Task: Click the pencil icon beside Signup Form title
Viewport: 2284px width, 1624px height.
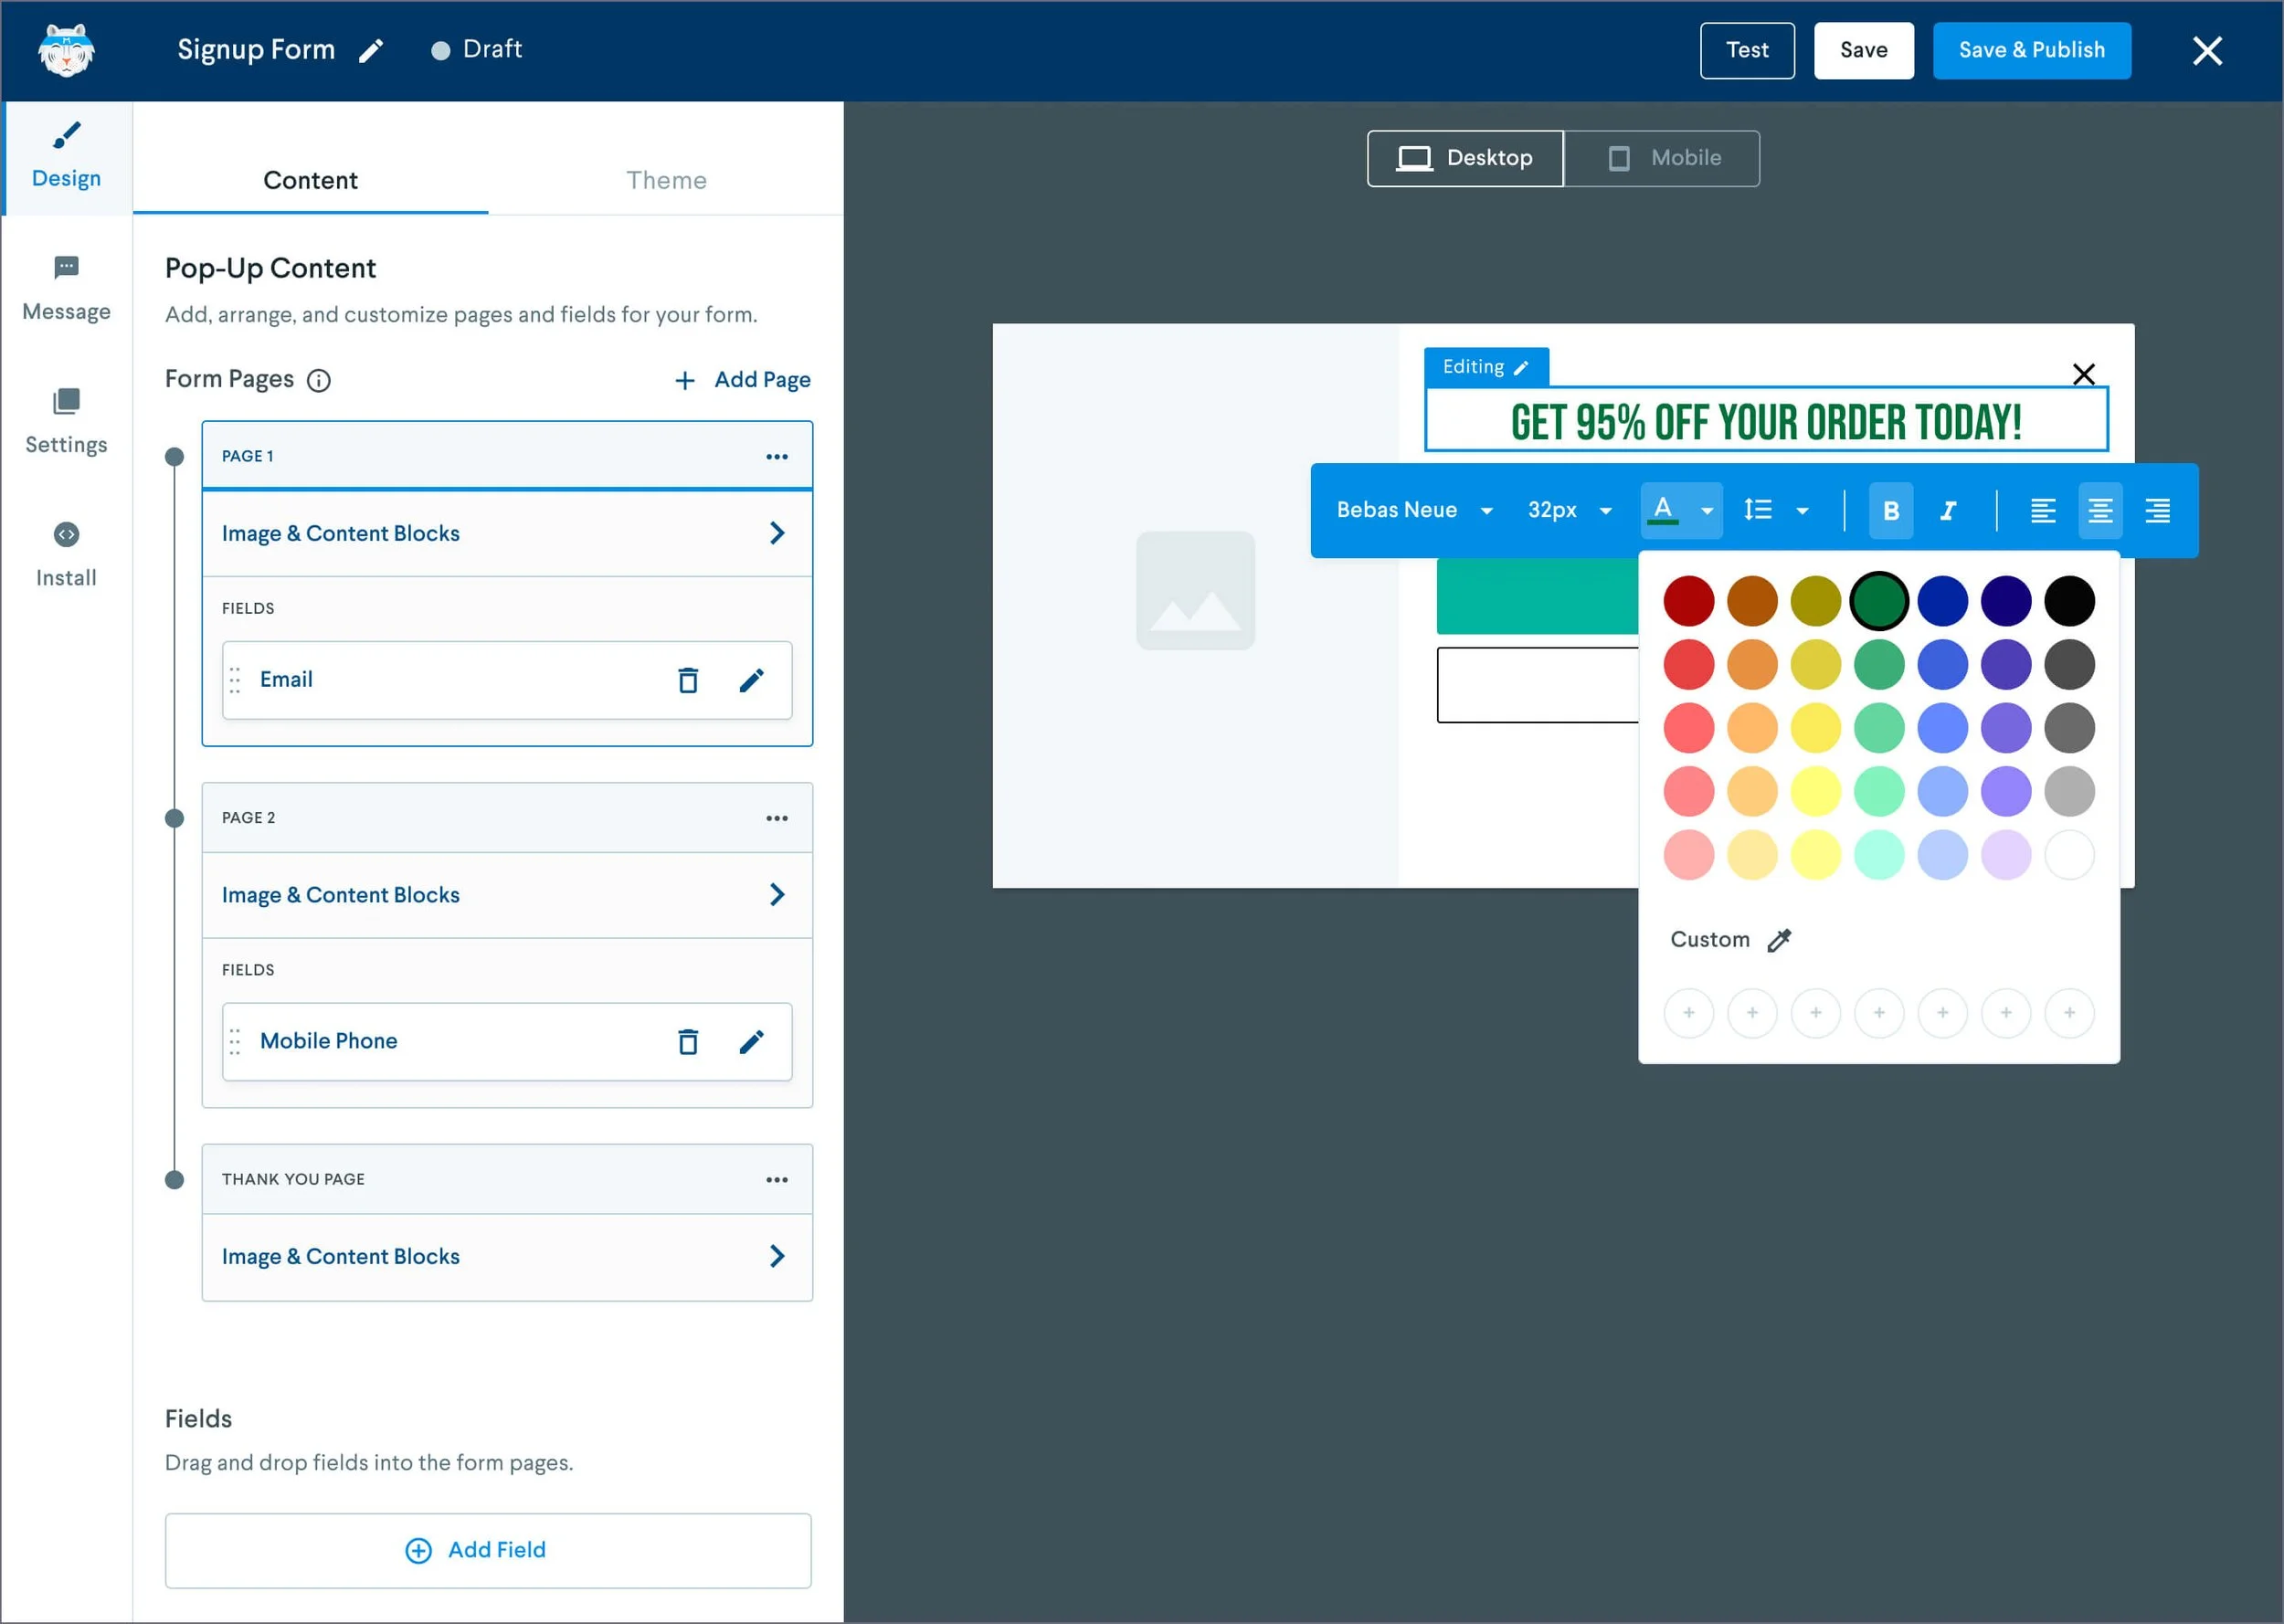Action: click(371, 51)
